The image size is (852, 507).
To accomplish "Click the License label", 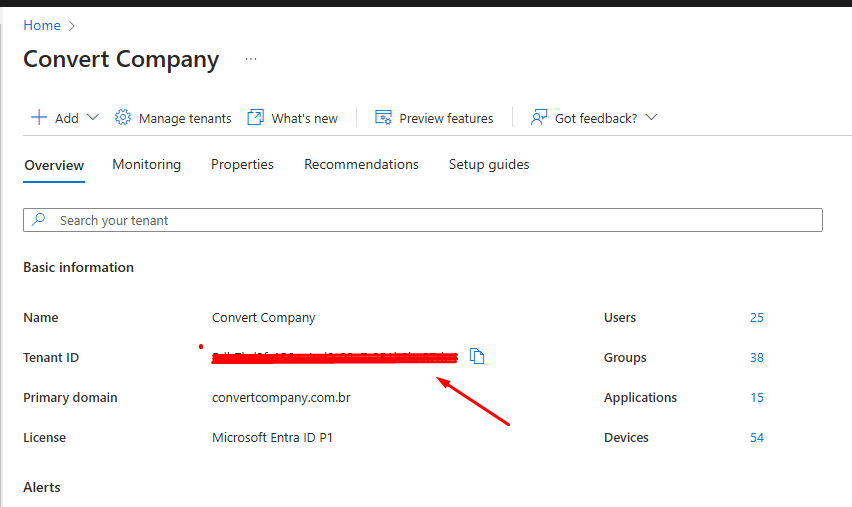I will point(45,438).
